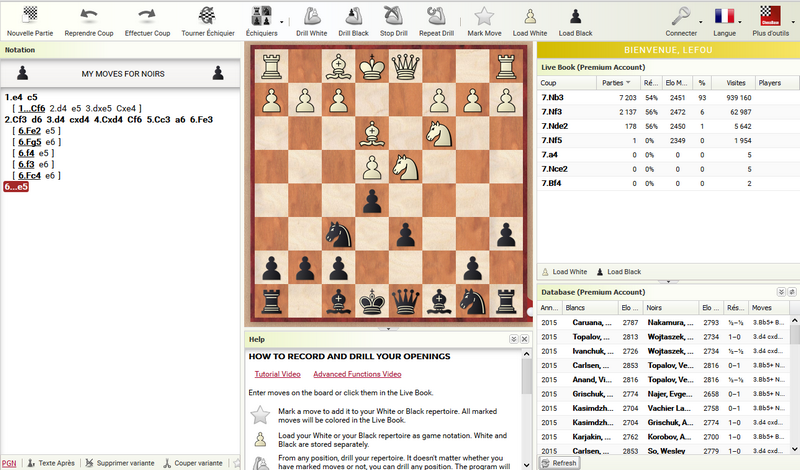The width and height of the screenshot is (800, 470).
Task: Load Black repertoire from the top toolbar
Action: click(x=575, y=20)
